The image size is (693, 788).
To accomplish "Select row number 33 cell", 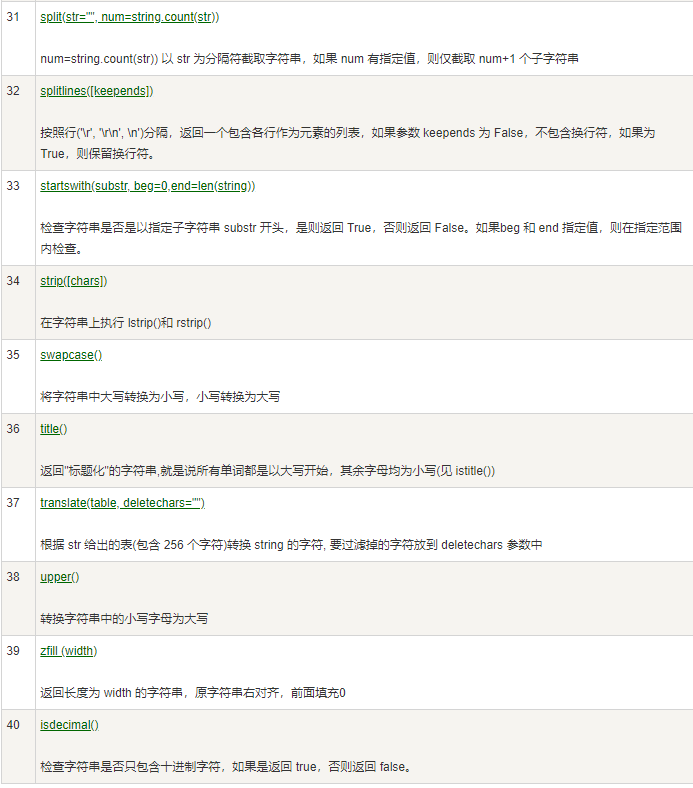I will coord(18,218).
